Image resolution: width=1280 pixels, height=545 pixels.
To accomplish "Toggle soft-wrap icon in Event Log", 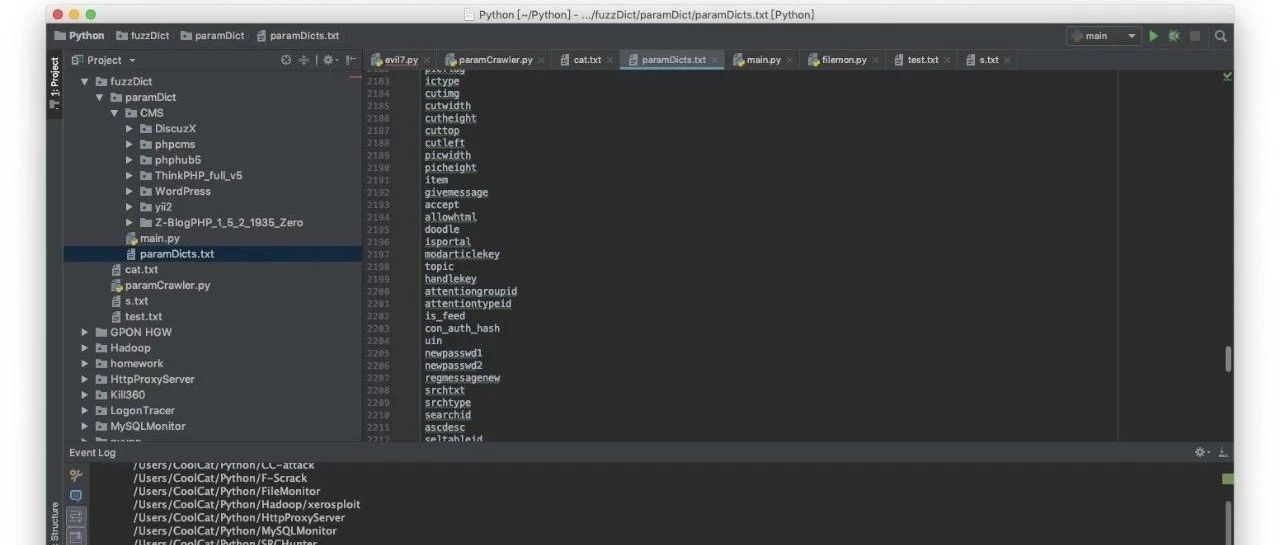I will coord(76,516).
